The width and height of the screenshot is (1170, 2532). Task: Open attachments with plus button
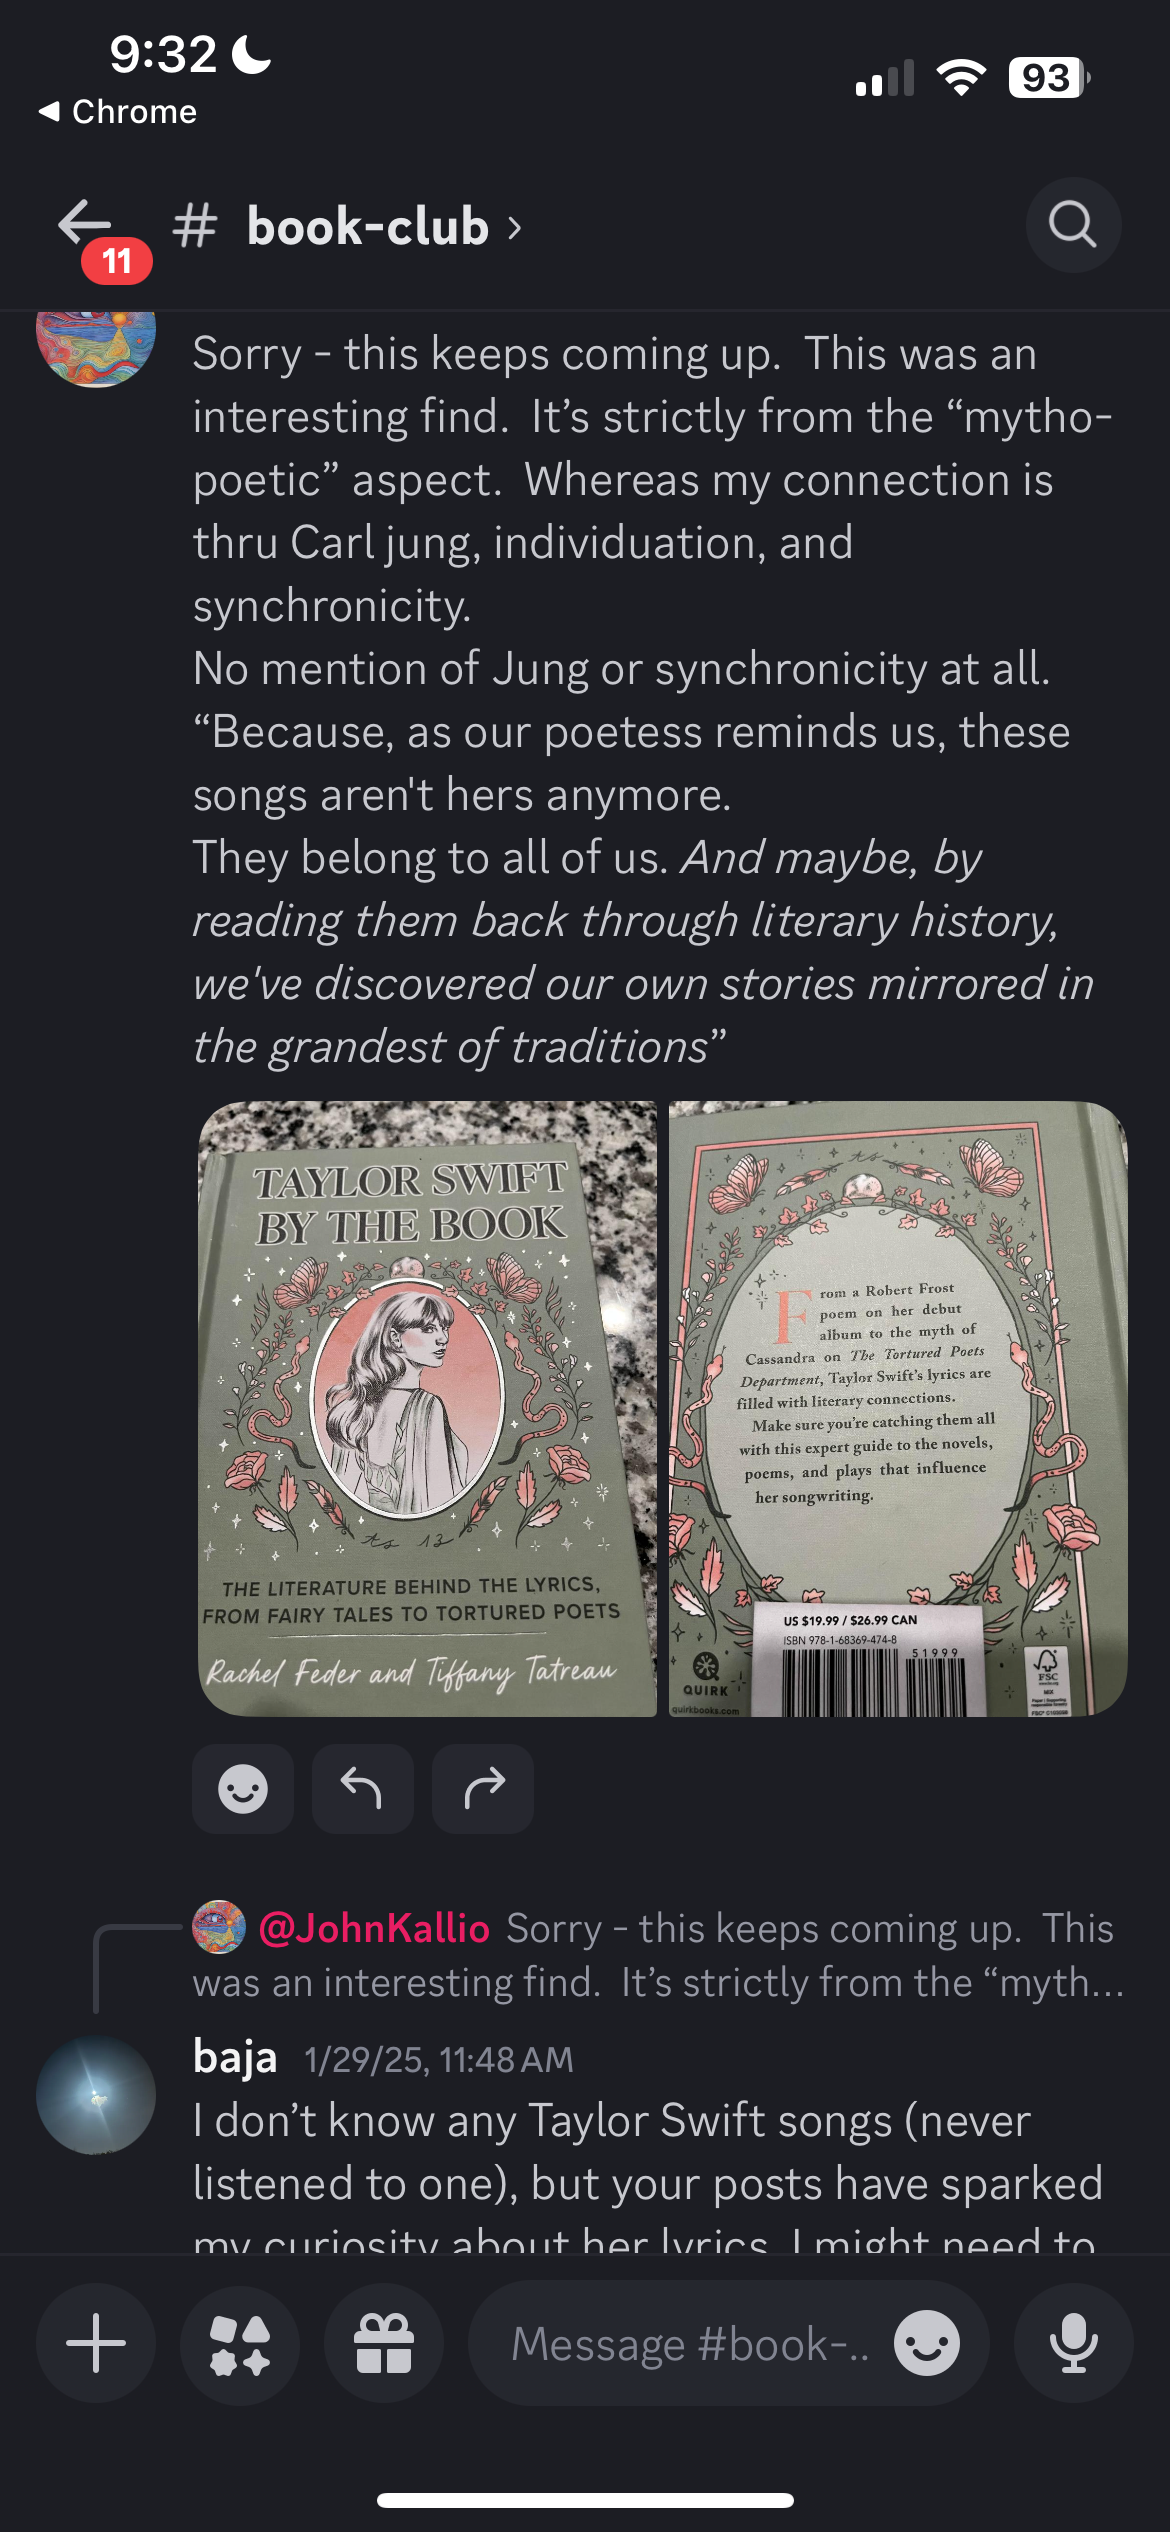(96, 2342)
